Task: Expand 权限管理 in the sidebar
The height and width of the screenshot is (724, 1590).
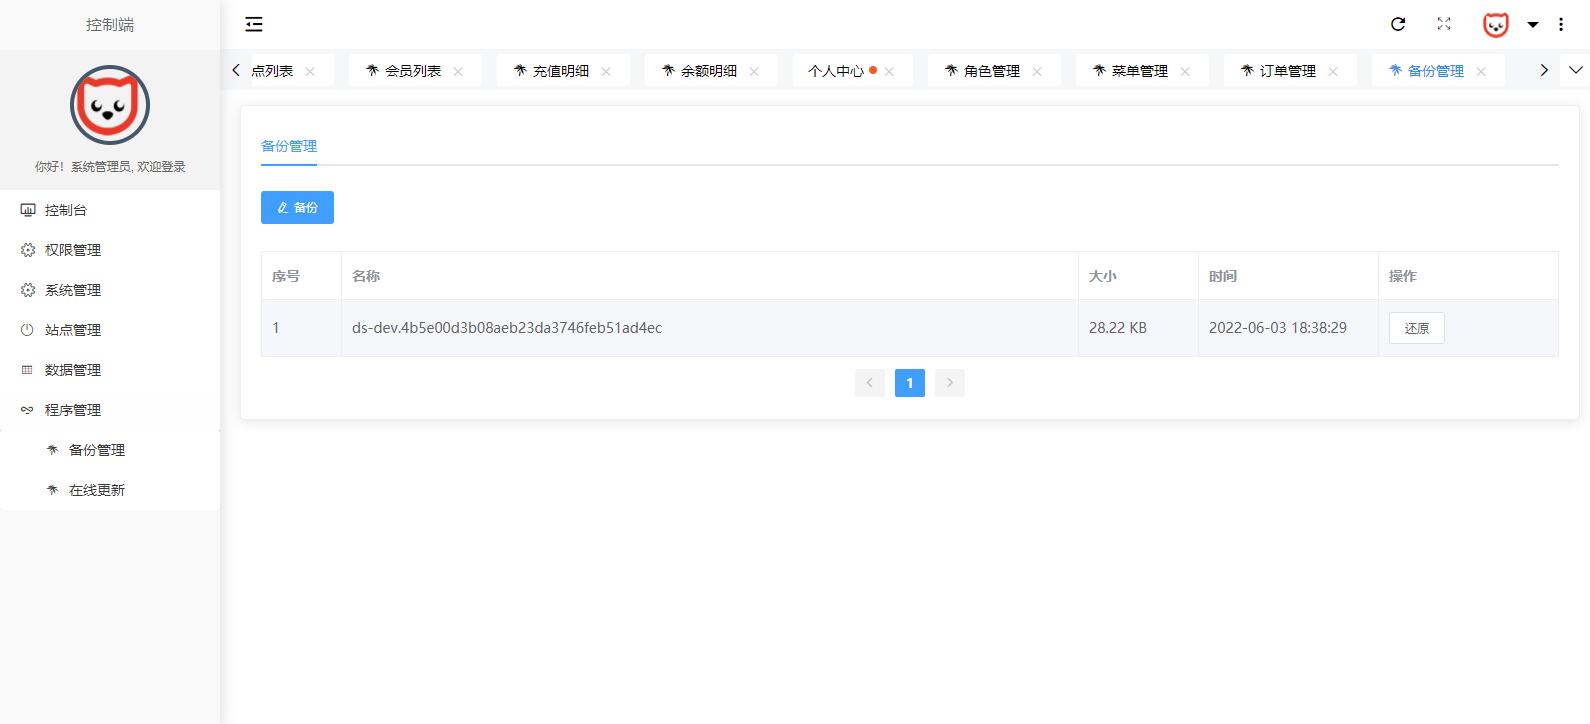Action: [x=73, y=250]
